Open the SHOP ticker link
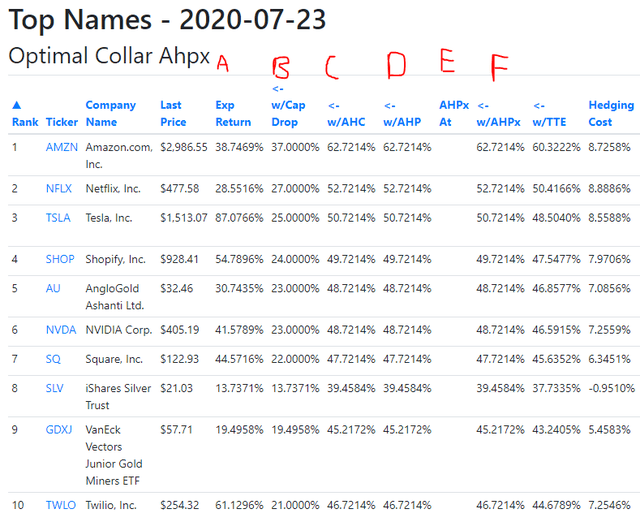This screenshot has height=522, width=640. tap(60, 259)
